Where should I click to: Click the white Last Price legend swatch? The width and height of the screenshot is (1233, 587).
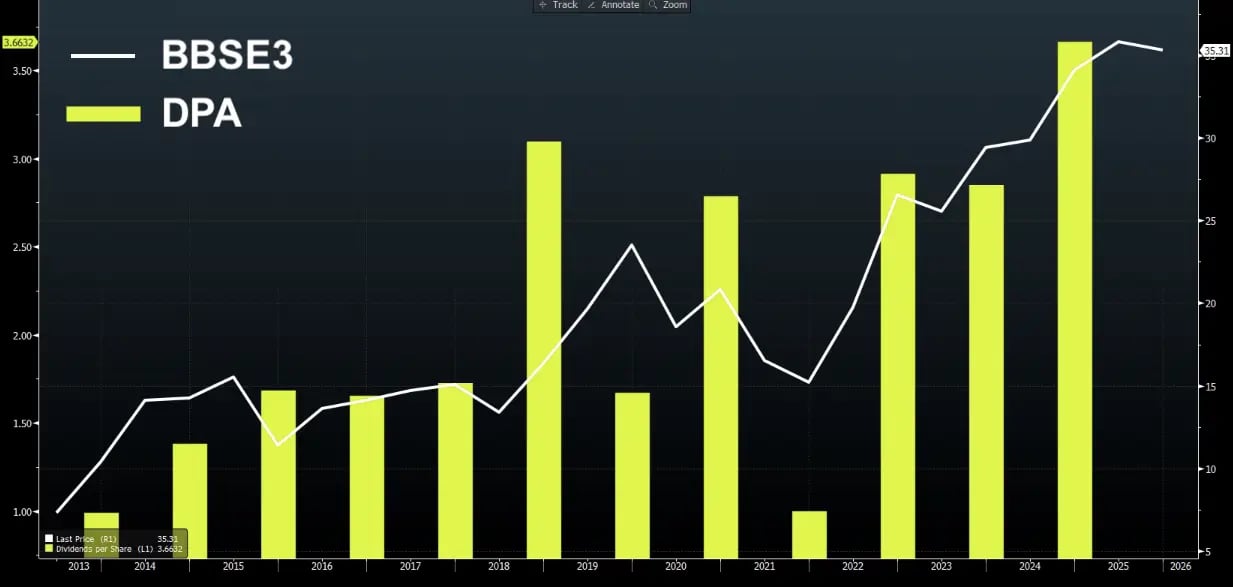tap(48, 538)
